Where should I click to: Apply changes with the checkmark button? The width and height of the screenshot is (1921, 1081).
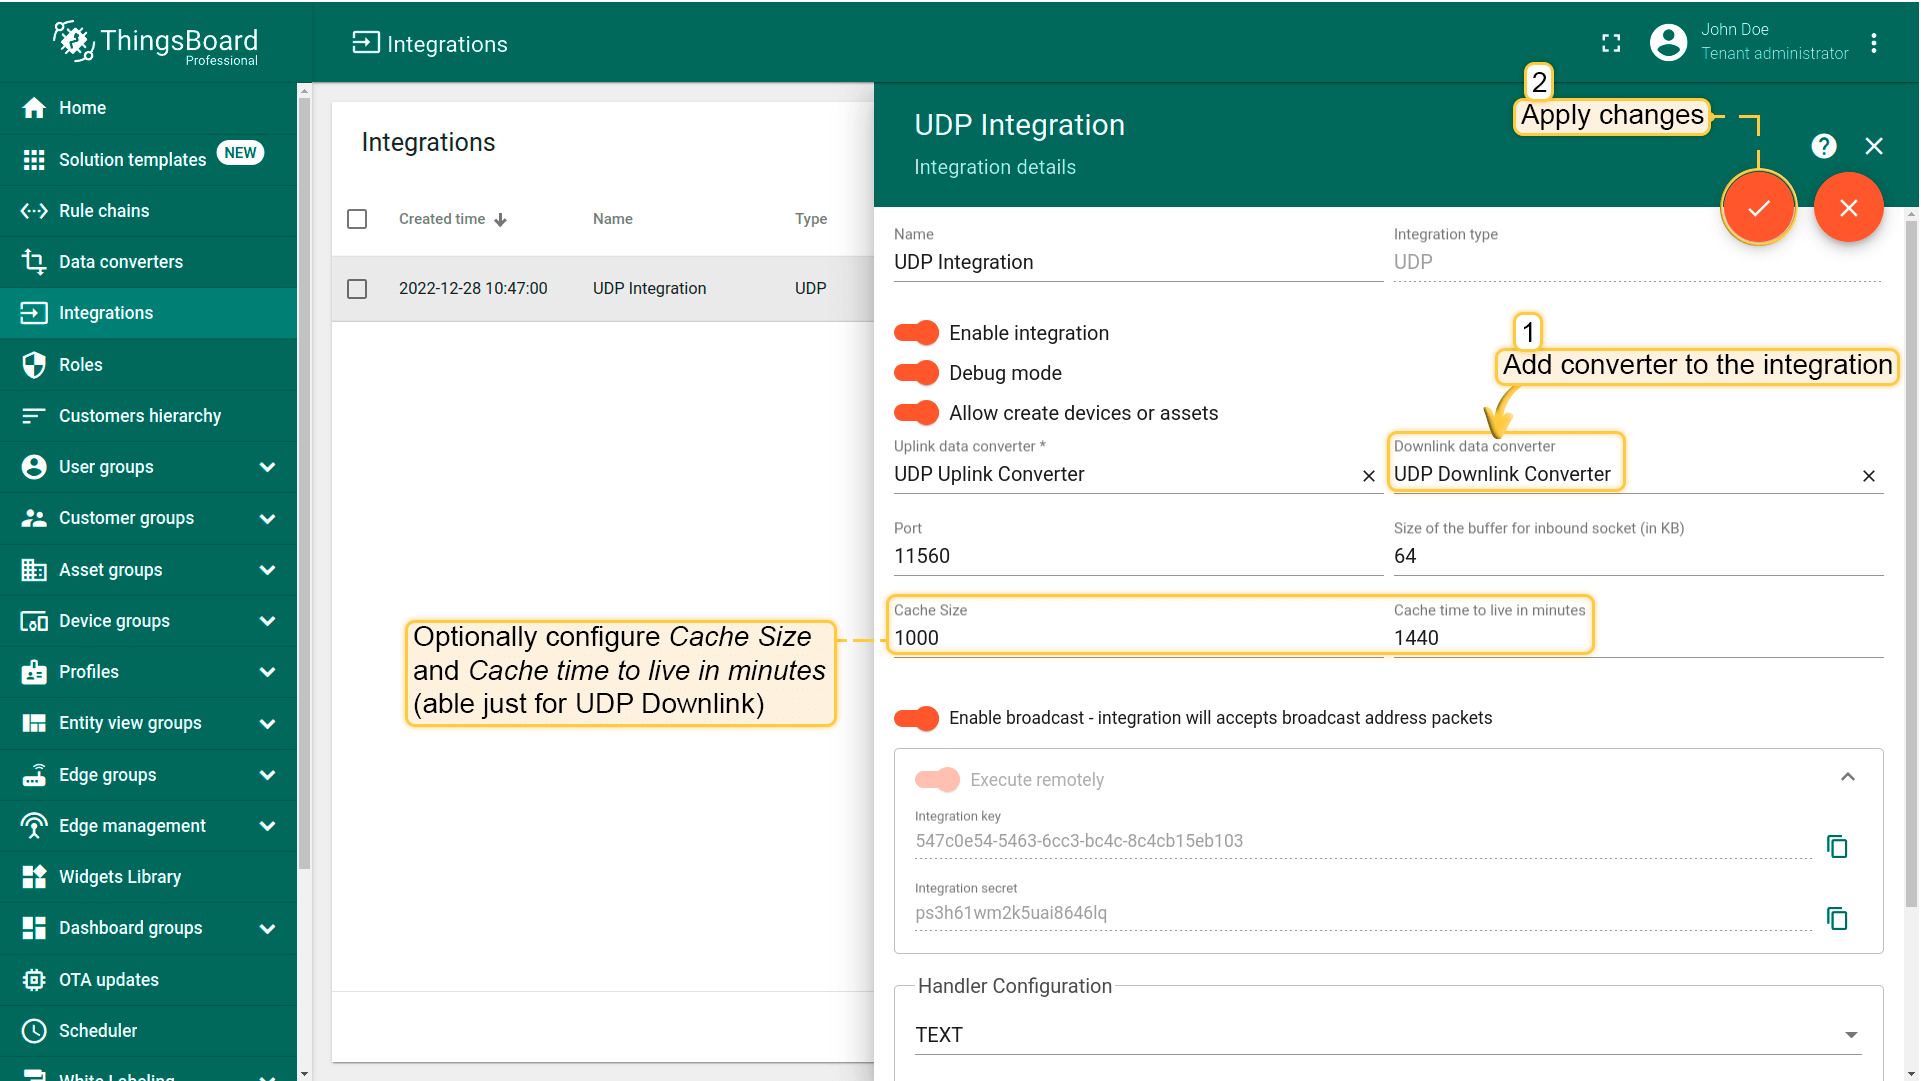pos(1759,208)
